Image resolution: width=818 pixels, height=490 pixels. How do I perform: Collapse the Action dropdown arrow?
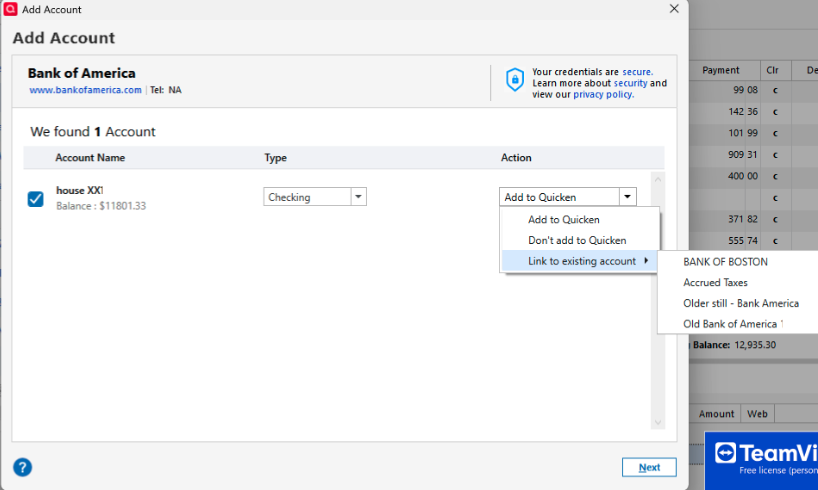click(x=627, y=197)
